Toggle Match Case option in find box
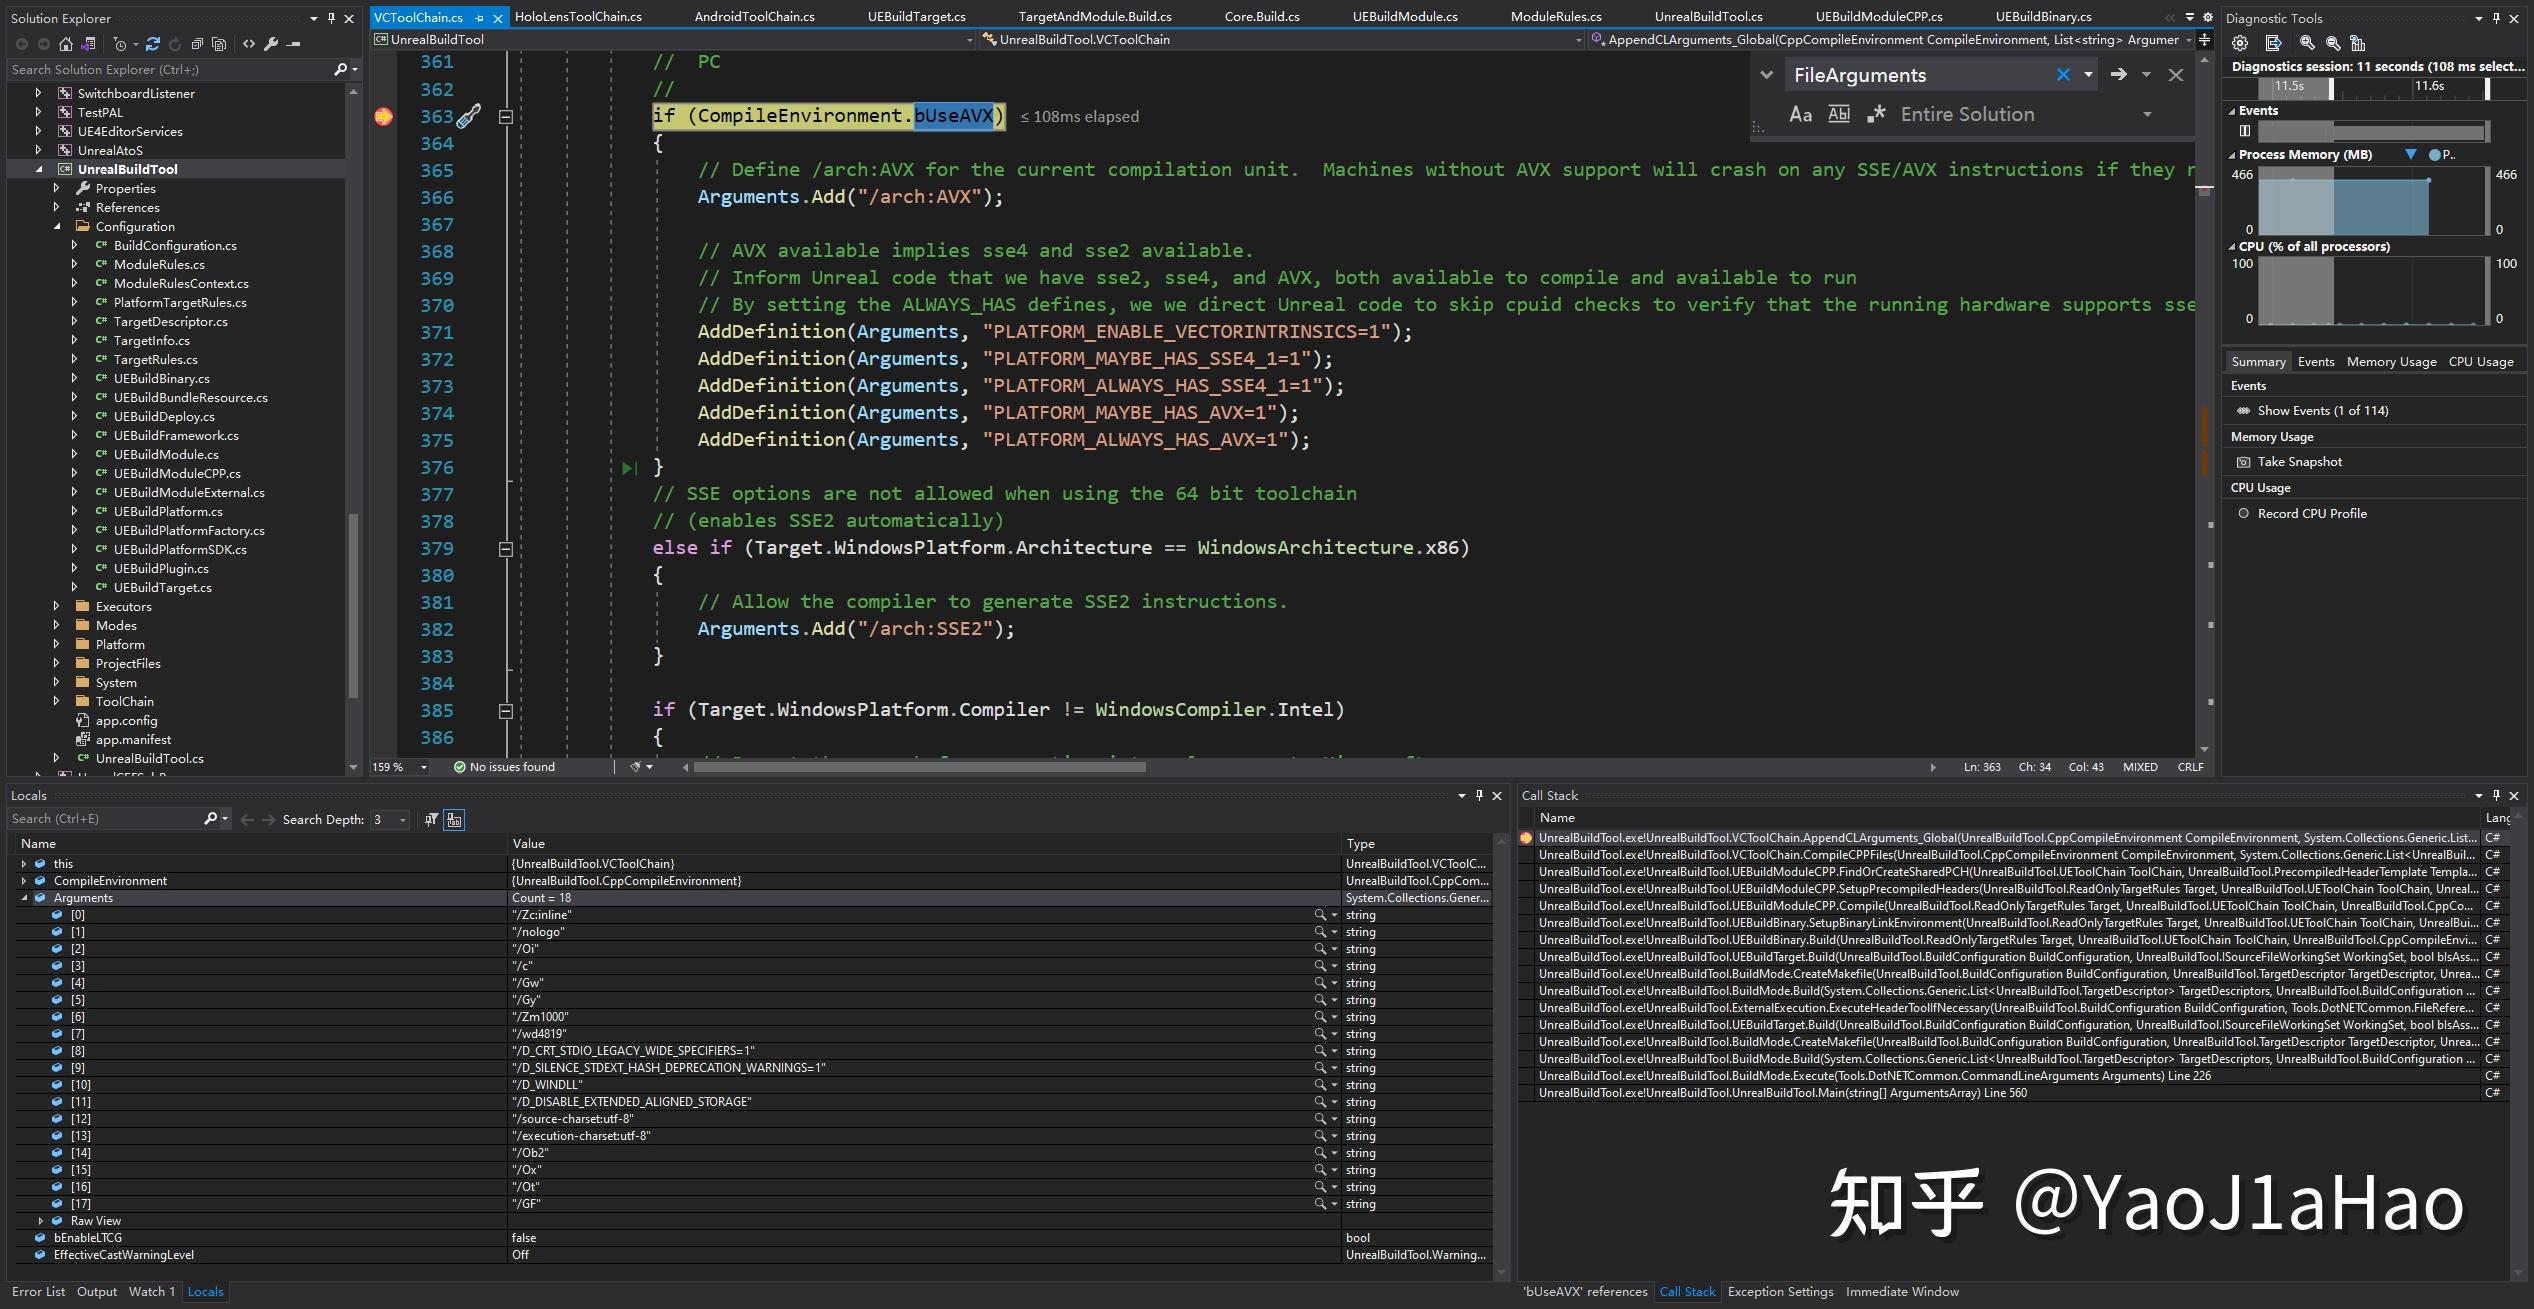This screenshot has height=1309, width=2534. tap(1800, 114)
